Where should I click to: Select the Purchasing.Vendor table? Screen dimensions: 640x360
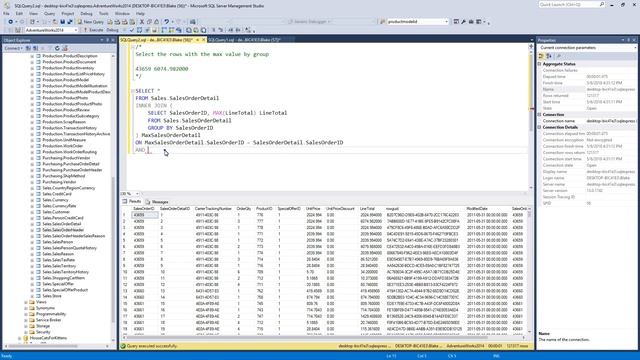[59, 182]
